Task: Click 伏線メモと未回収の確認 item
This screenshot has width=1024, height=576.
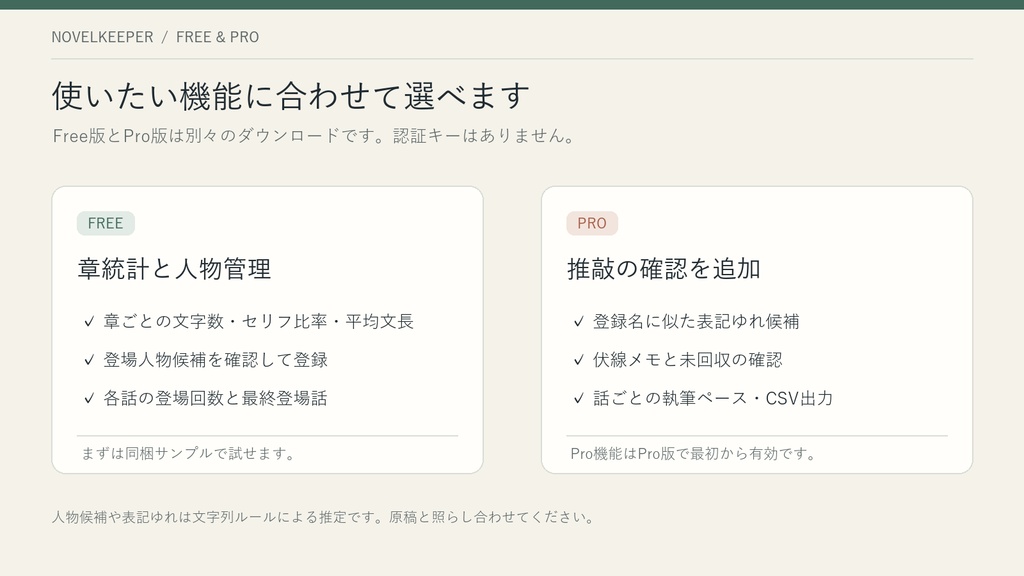Action: point(688,360)
